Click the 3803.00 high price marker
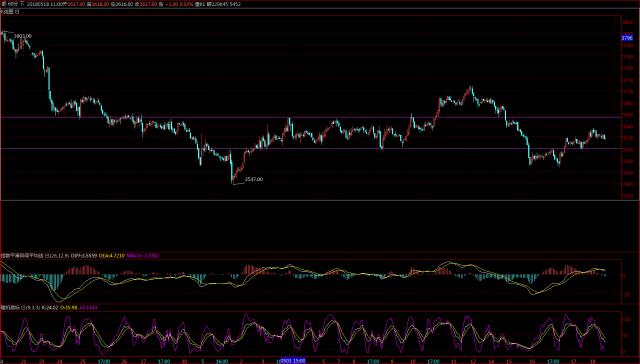This screenshot has height=364, width=640. (x=22, y=36)
